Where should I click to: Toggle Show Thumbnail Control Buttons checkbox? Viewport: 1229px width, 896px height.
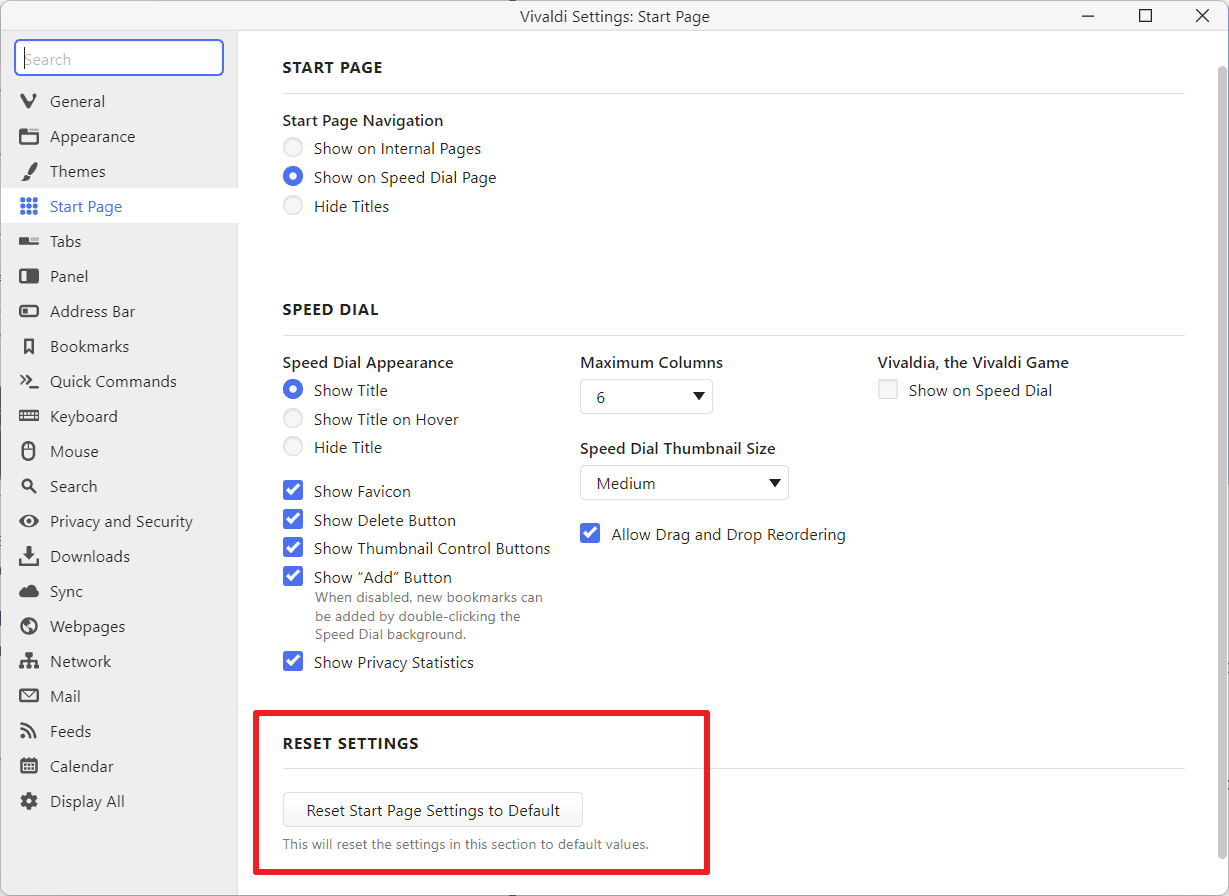click(x=293, y=548)
